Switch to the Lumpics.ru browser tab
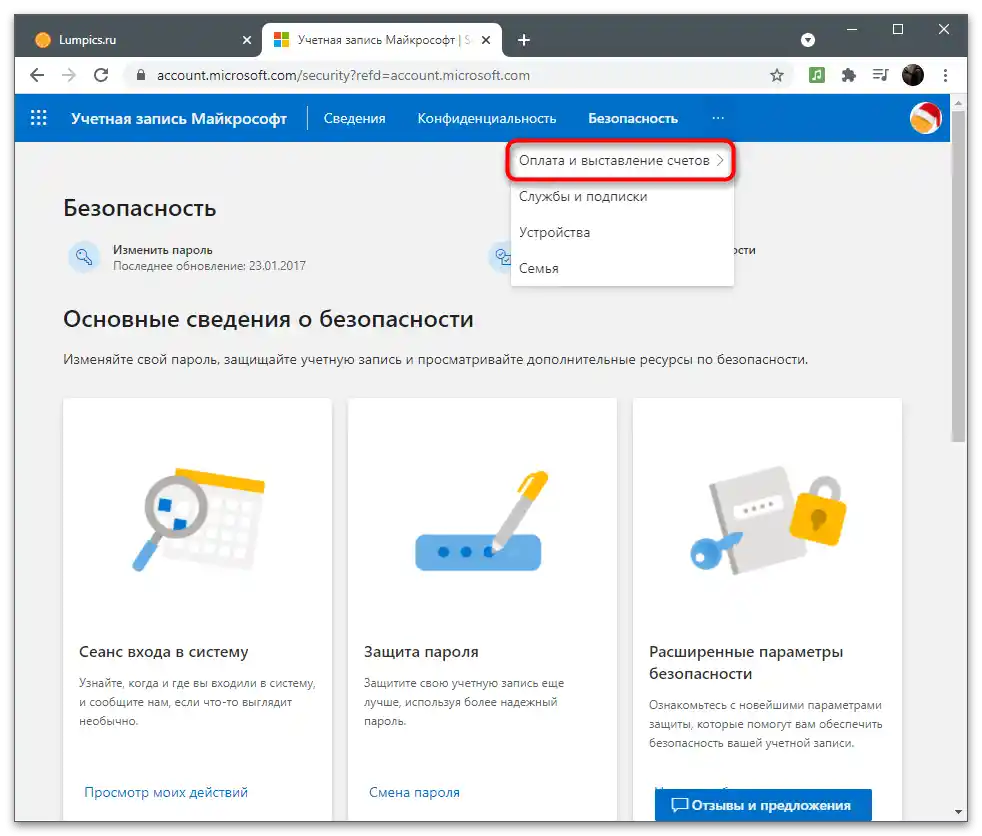 138,40
